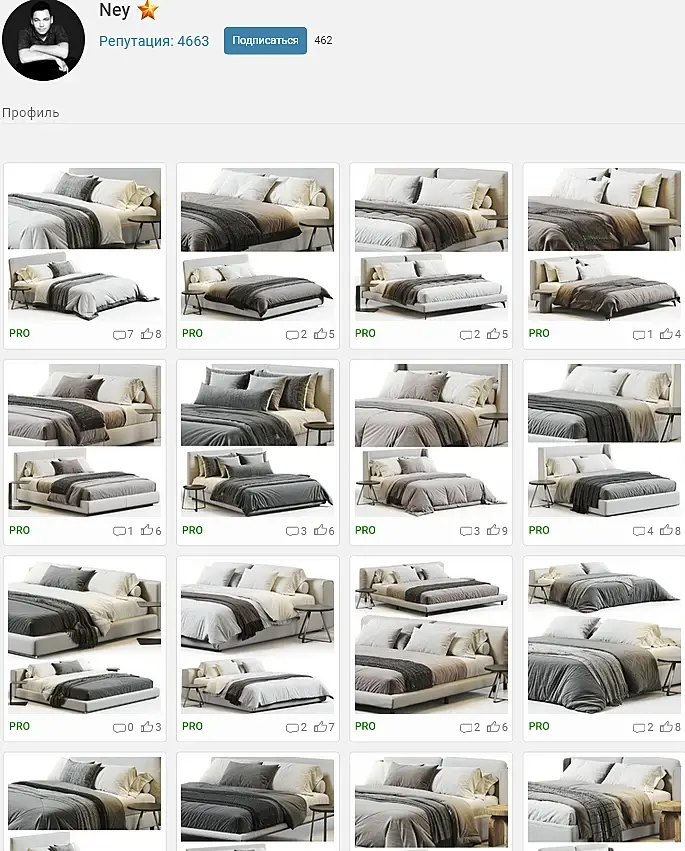The width and height of the screenshot is (685, 851).
Task: Click like icon with 7 likes, third row
Action: (x=320, y=726)
